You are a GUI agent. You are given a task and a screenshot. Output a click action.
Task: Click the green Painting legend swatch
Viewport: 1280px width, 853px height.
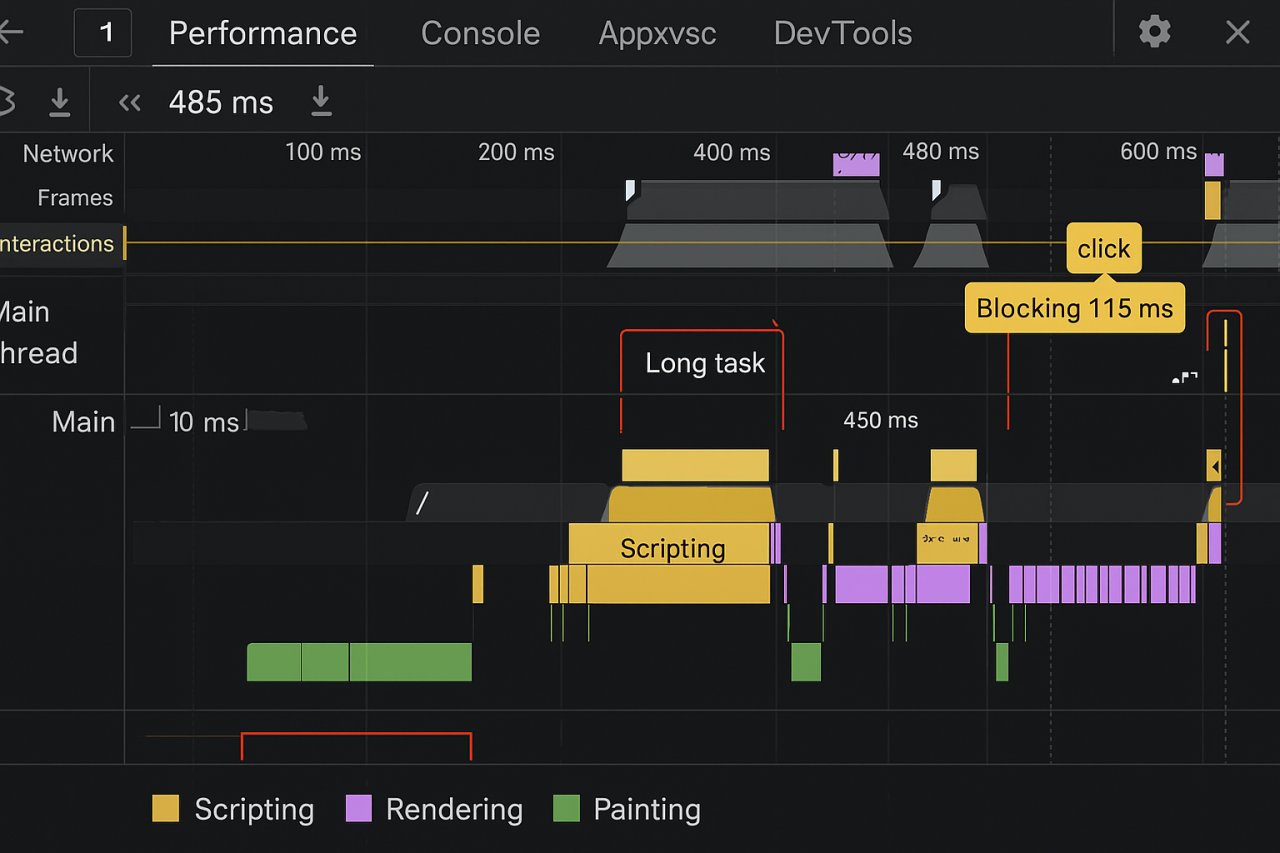tap(566, 809)
